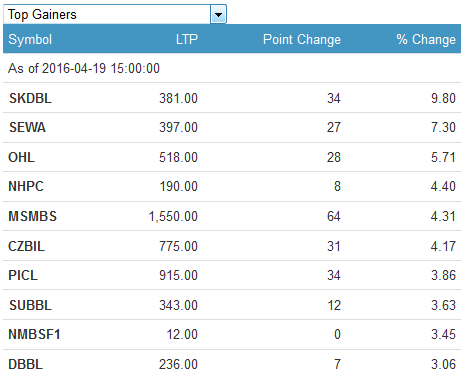This screenshot has width=463, height=376.
Task: Open the MSMBS symbol link
Action: 32,216
